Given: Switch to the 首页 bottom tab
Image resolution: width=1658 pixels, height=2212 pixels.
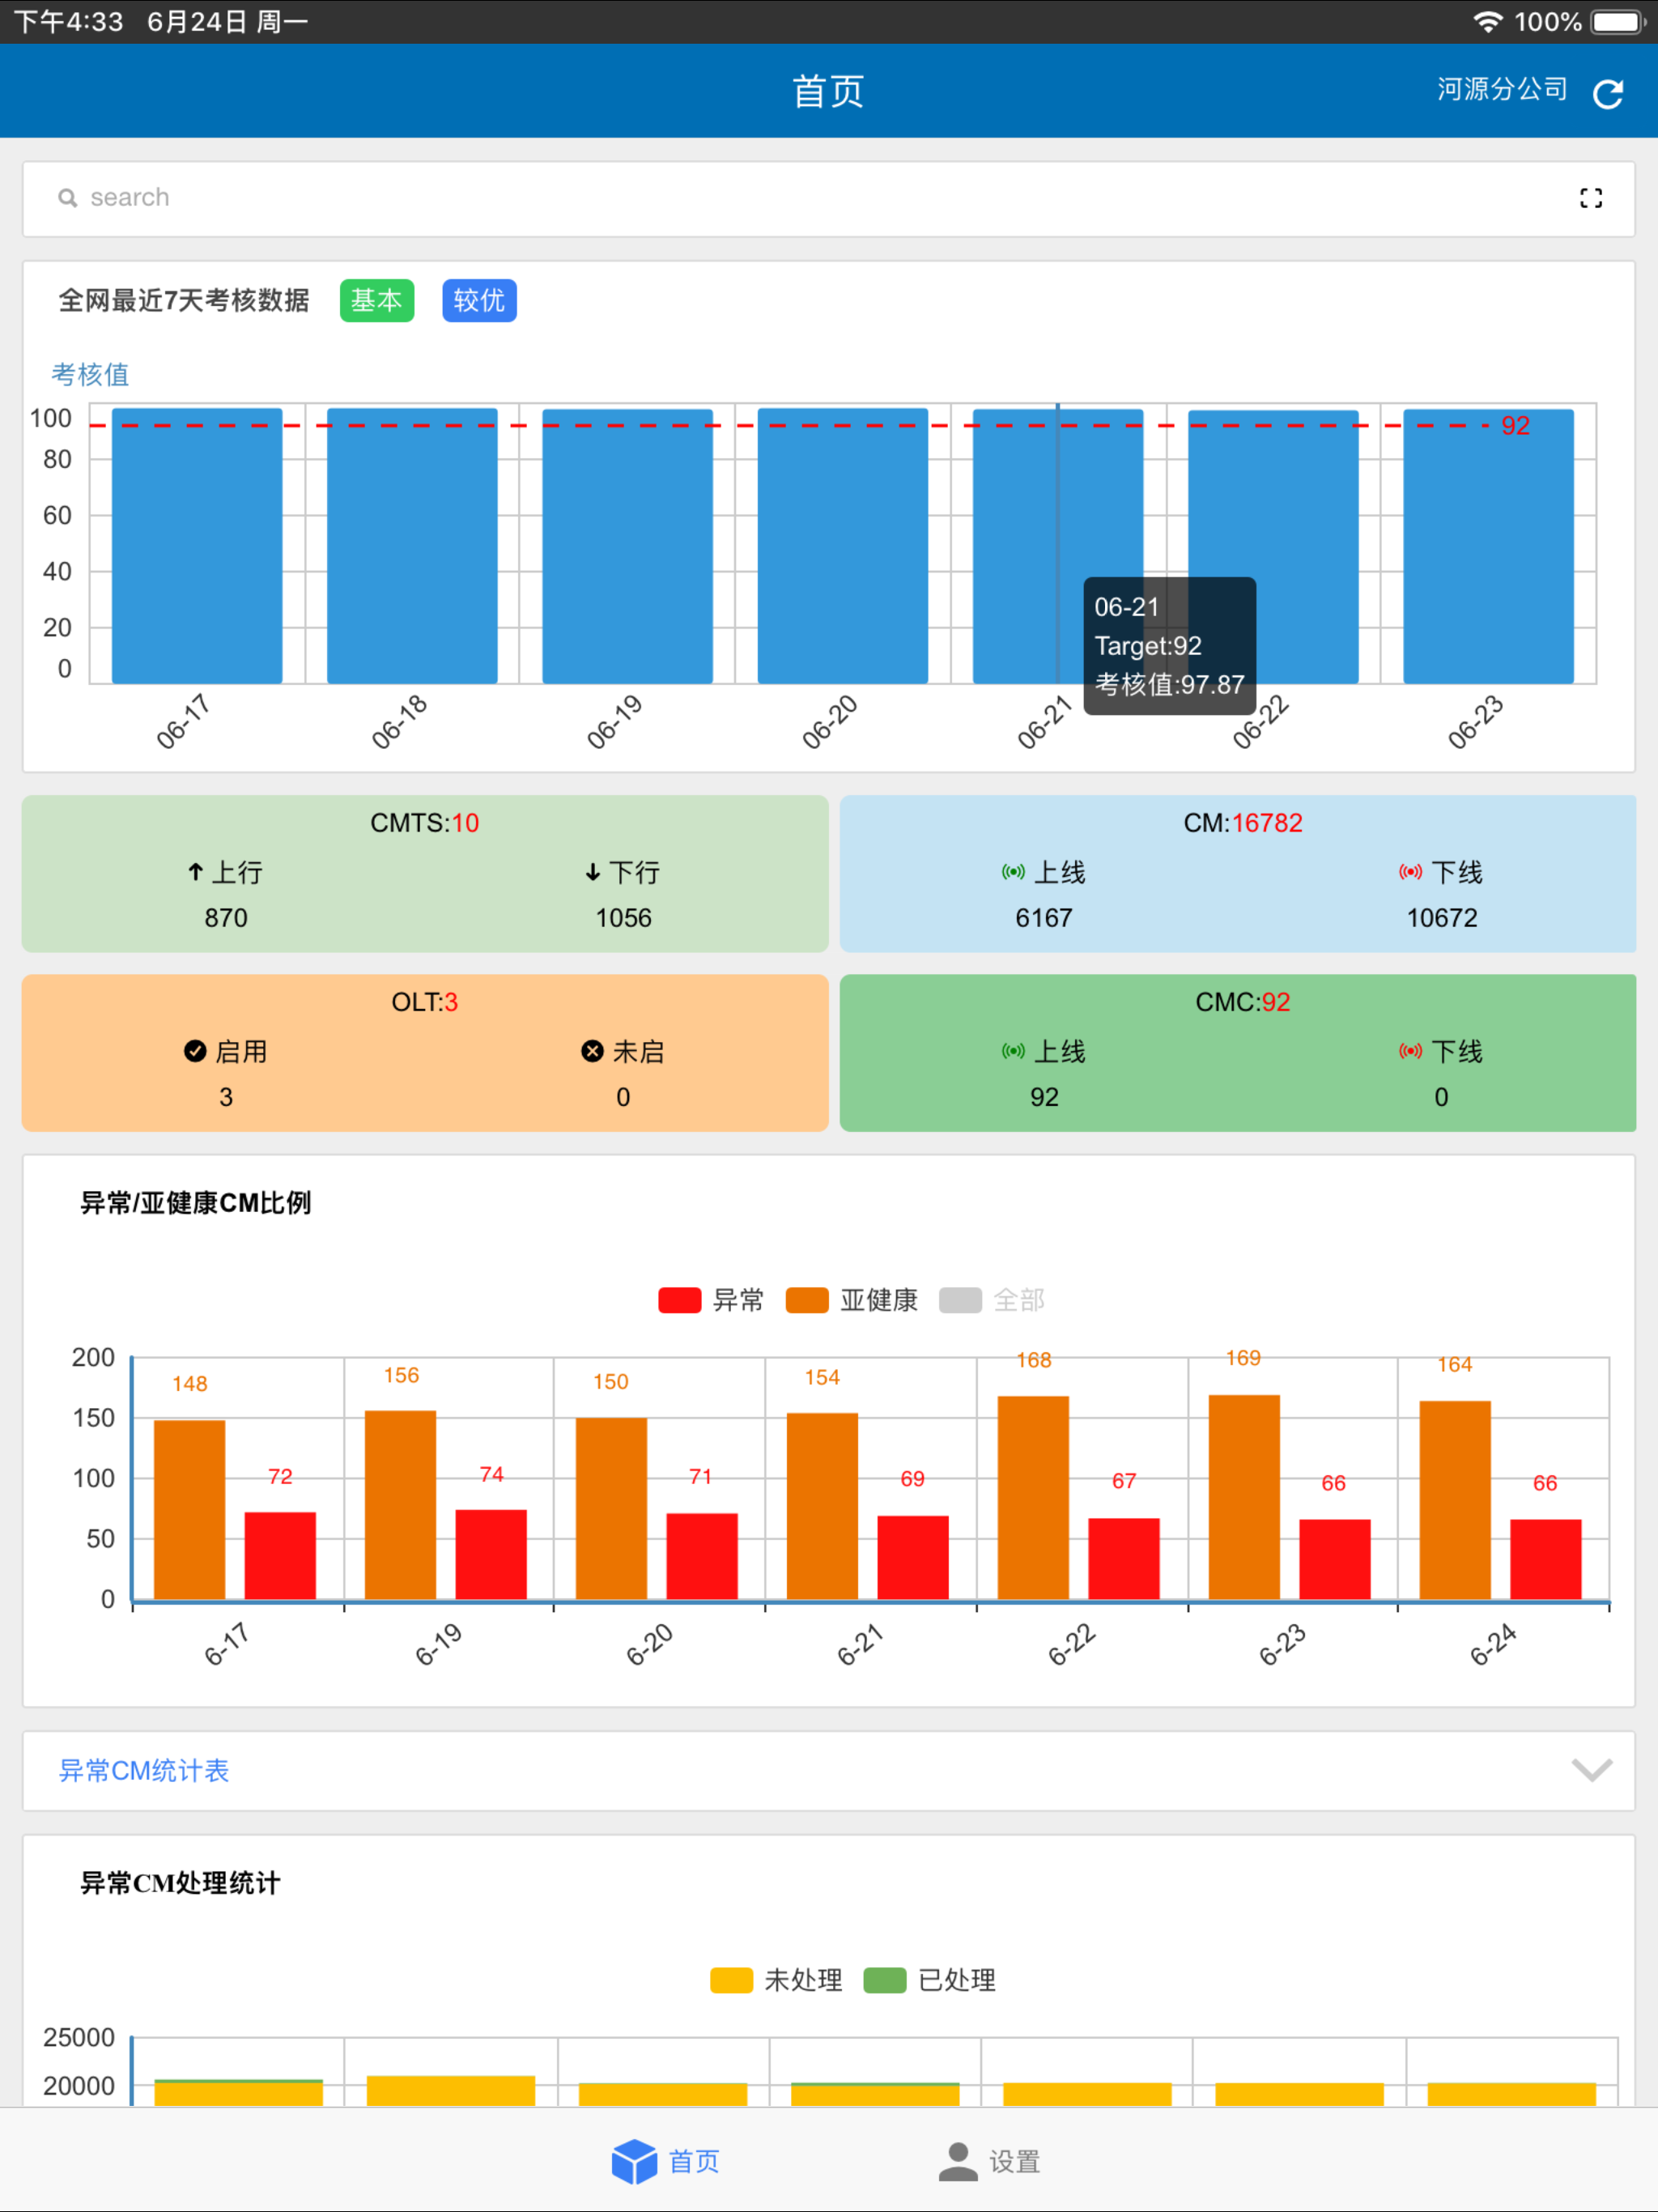Looking at the screenshot, I should (665, 2161).
